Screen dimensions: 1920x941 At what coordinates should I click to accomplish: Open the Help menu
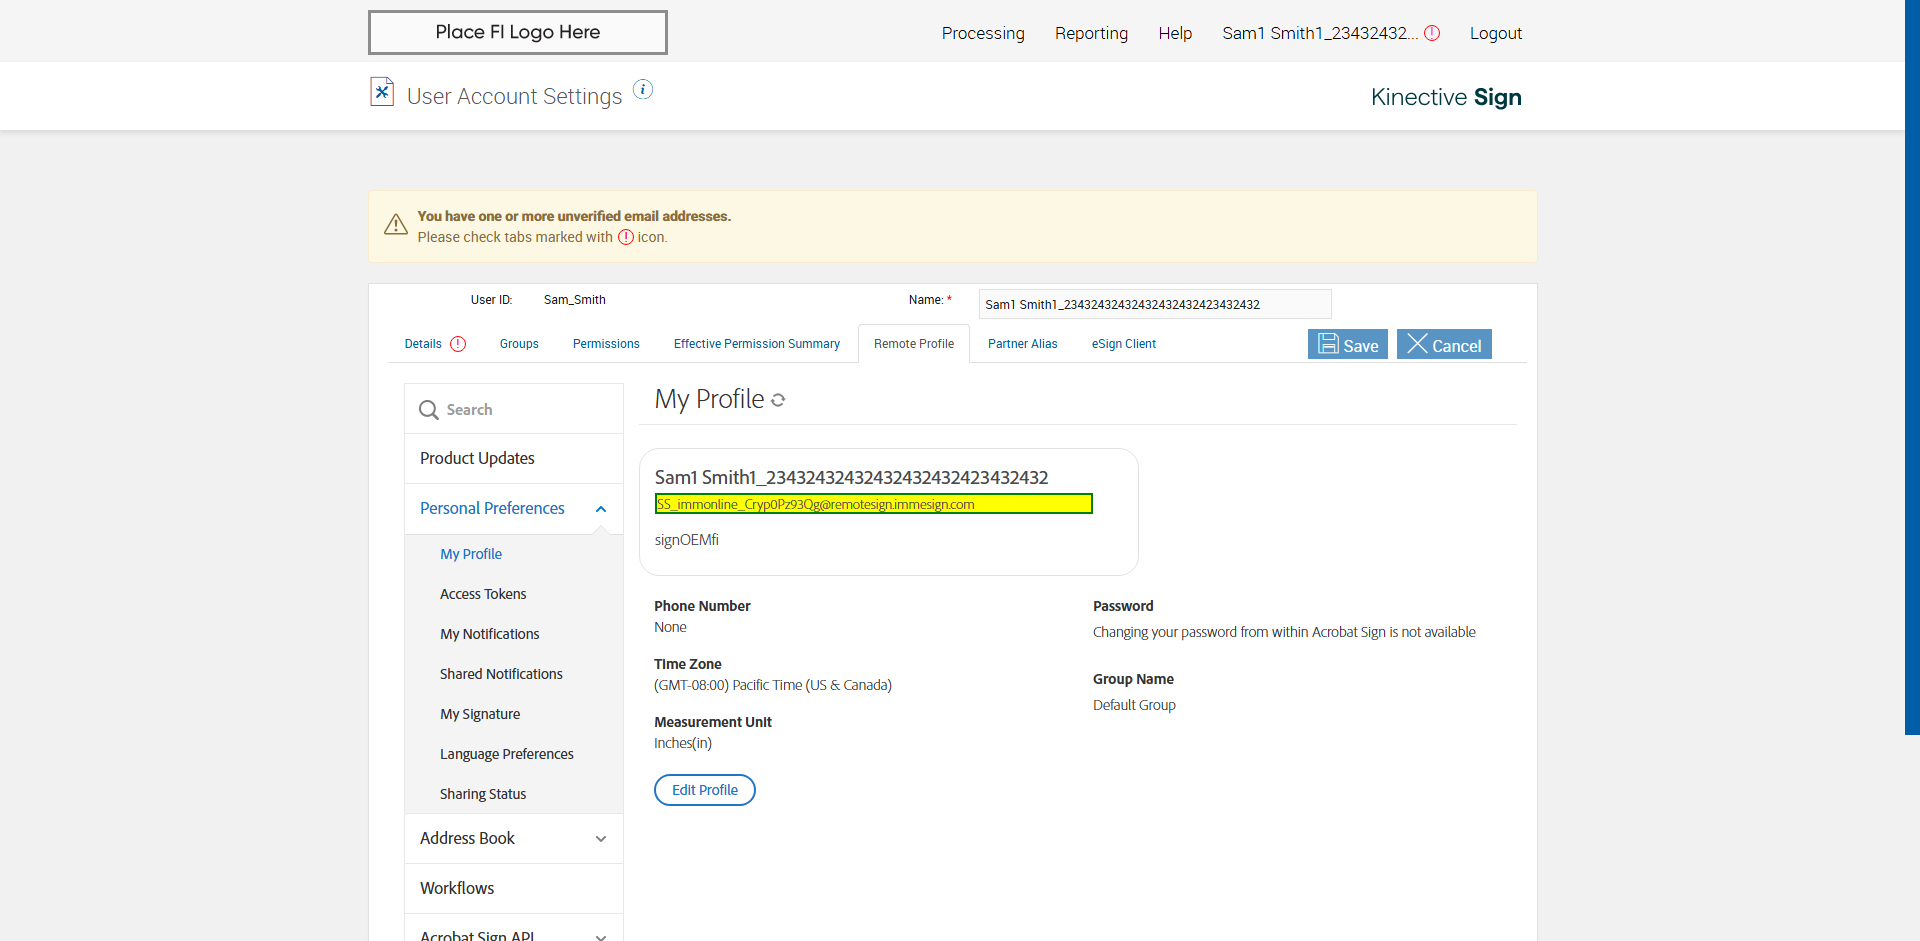[x=1175, y=33]
